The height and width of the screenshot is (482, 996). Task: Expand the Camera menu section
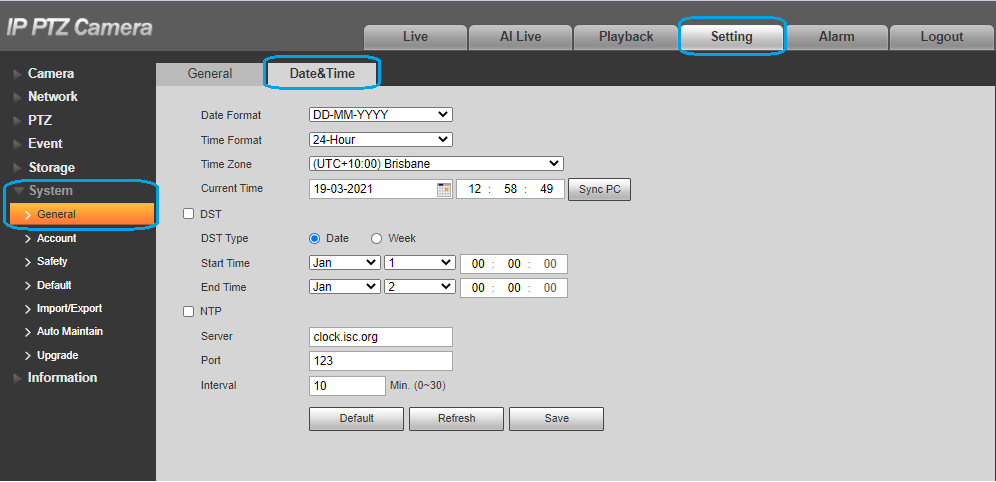pos(50,74)
